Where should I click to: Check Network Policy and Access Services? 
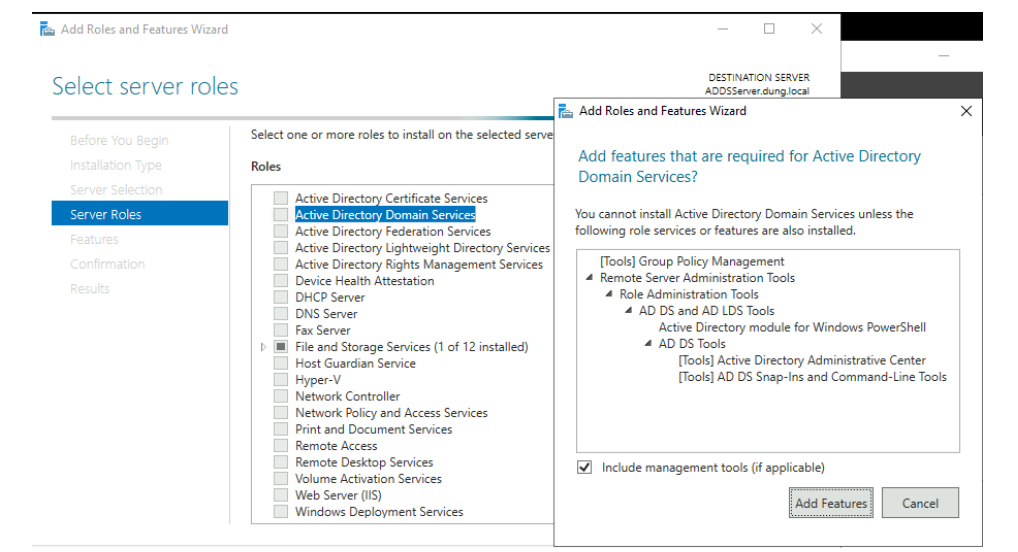click(x=280, y=412)
